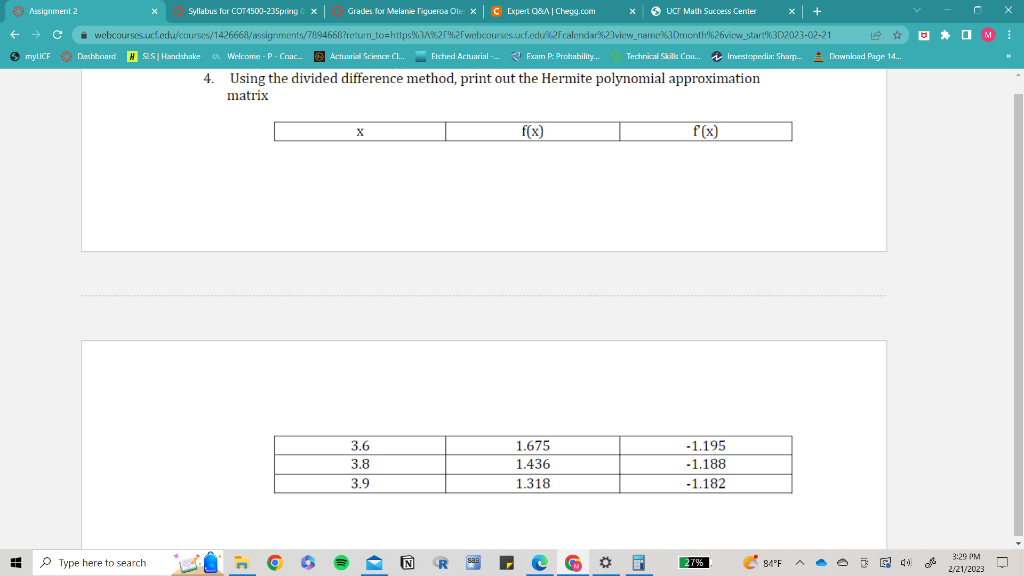Select the -1.195 derivative cell
The height and width of the screenshot is (576, 1024).
pyautogui.click(x=705, y=445)
